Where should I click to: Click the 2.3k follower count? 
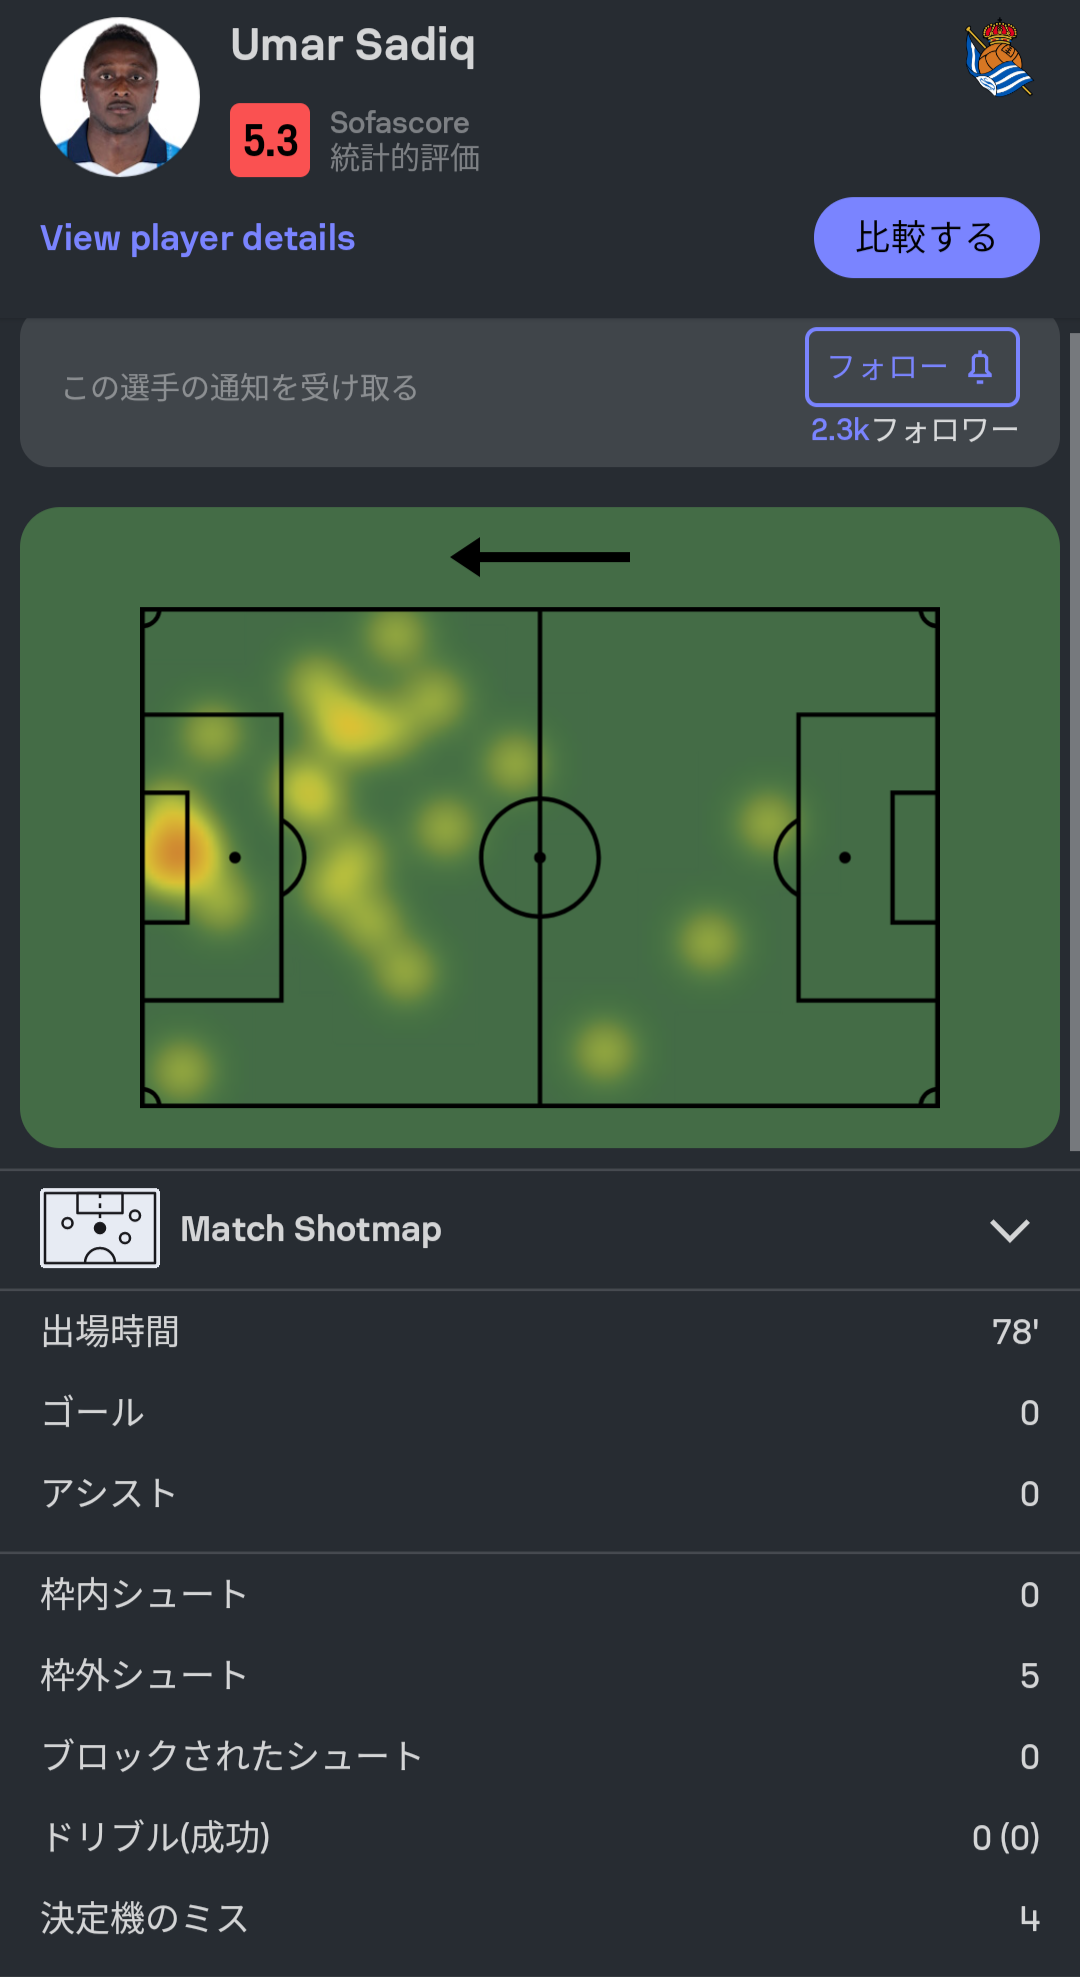tap(913, 430)
